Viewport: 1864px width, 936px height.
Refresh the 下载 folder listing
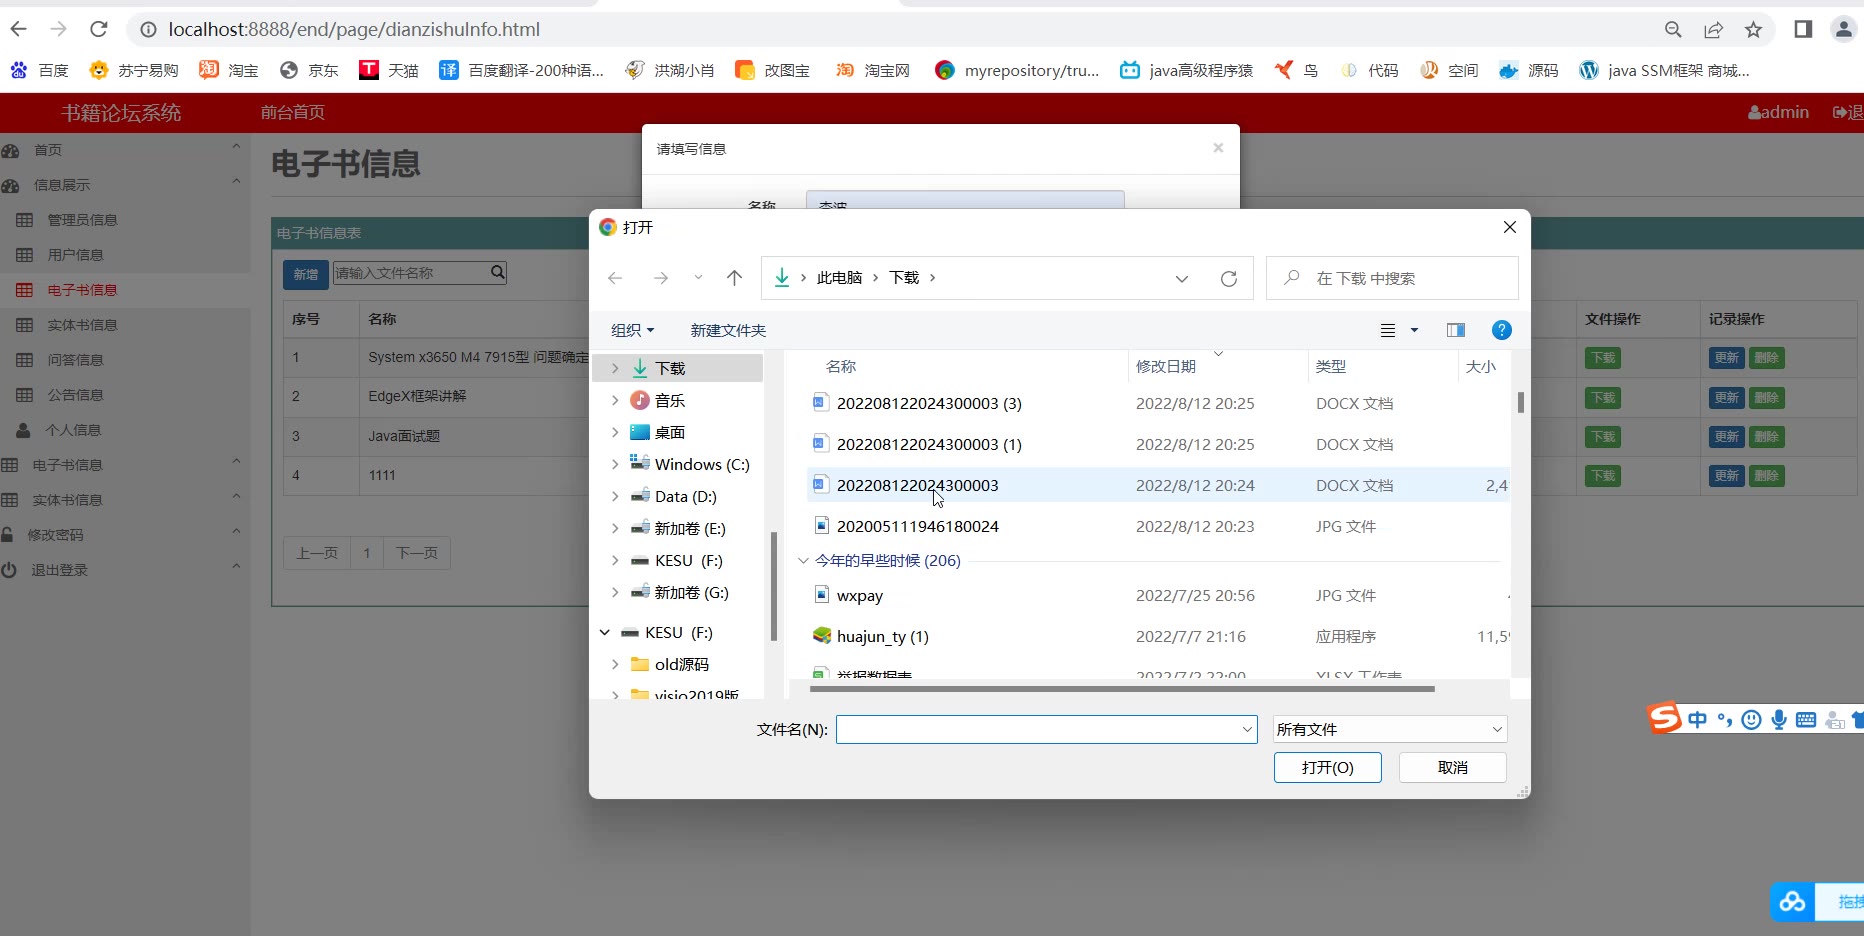(x=1229, y=278)
